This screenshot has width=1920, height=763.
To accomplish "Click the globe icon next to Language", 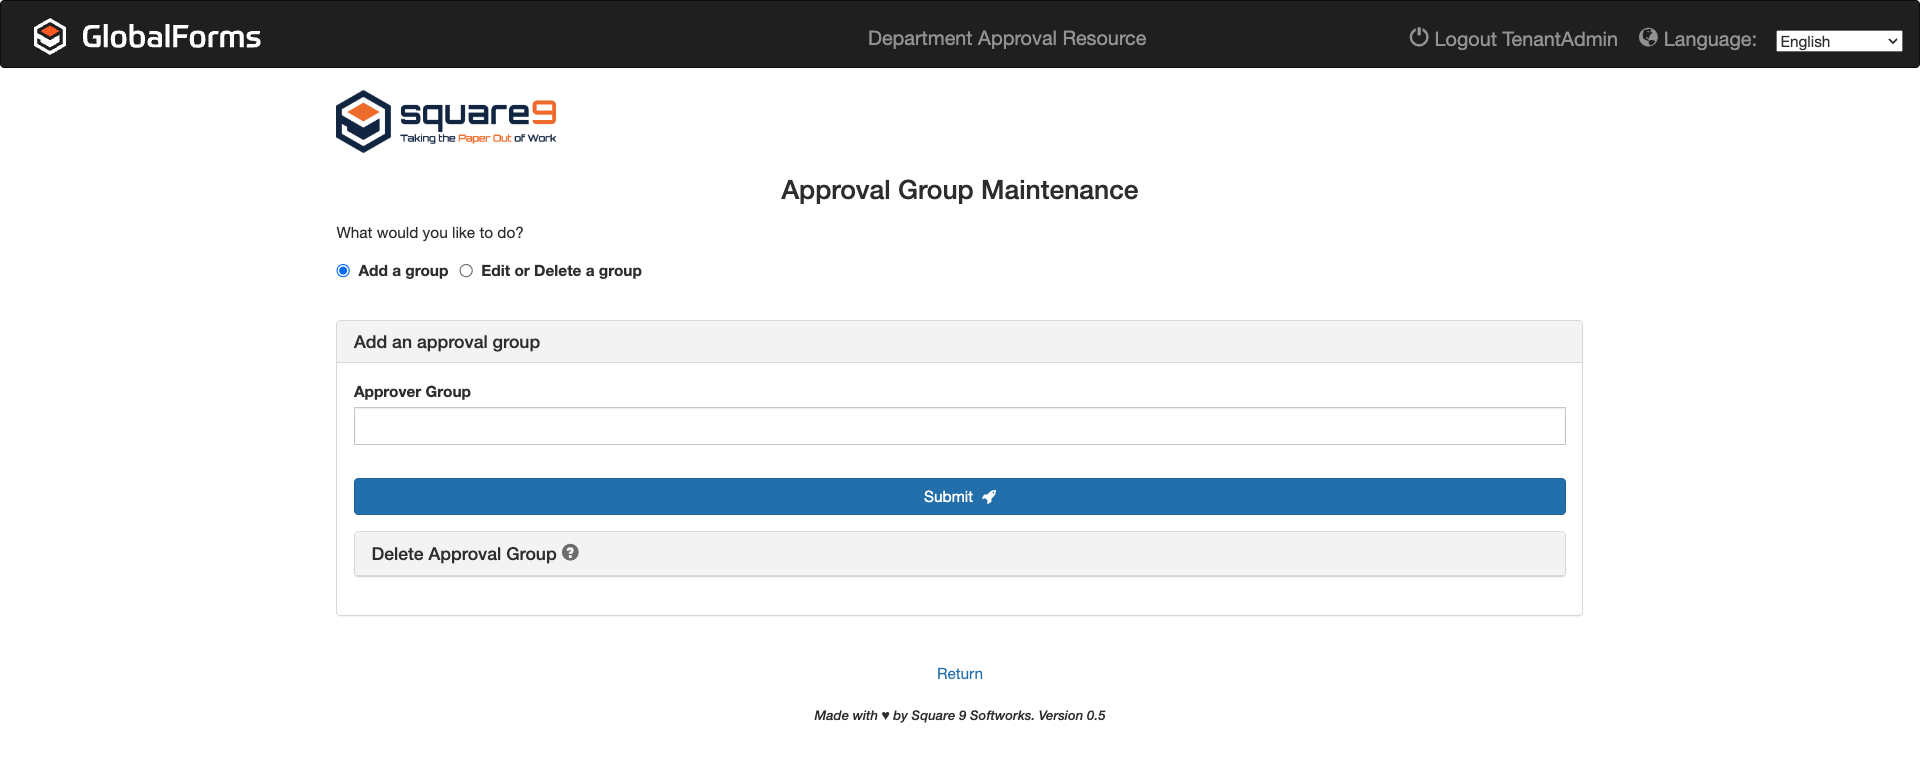I will click(1648, 38).
